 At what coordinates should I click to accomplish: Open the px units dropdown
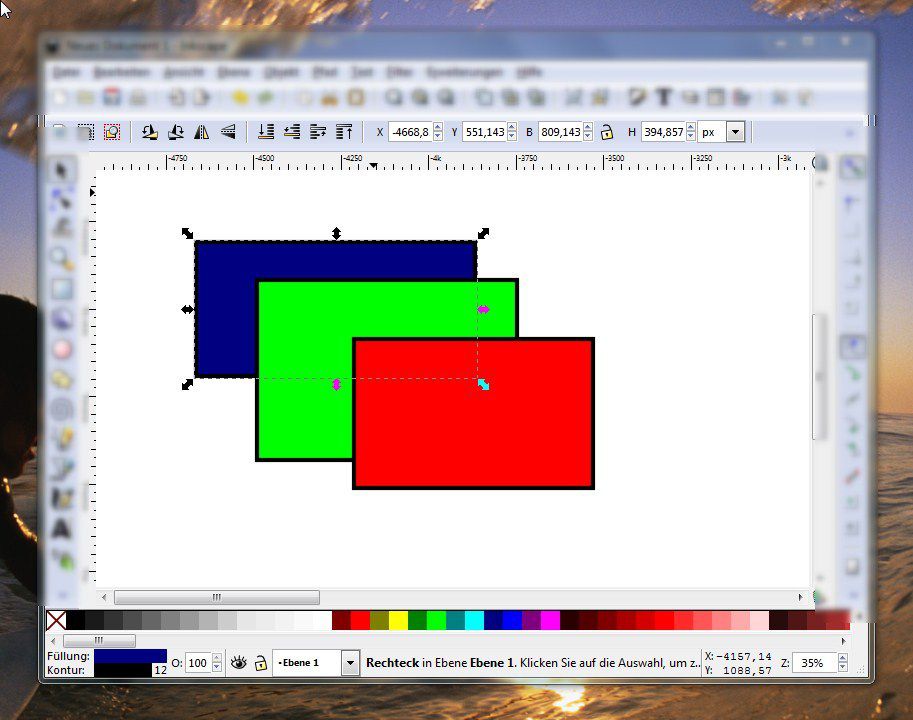tap(735, 132)
